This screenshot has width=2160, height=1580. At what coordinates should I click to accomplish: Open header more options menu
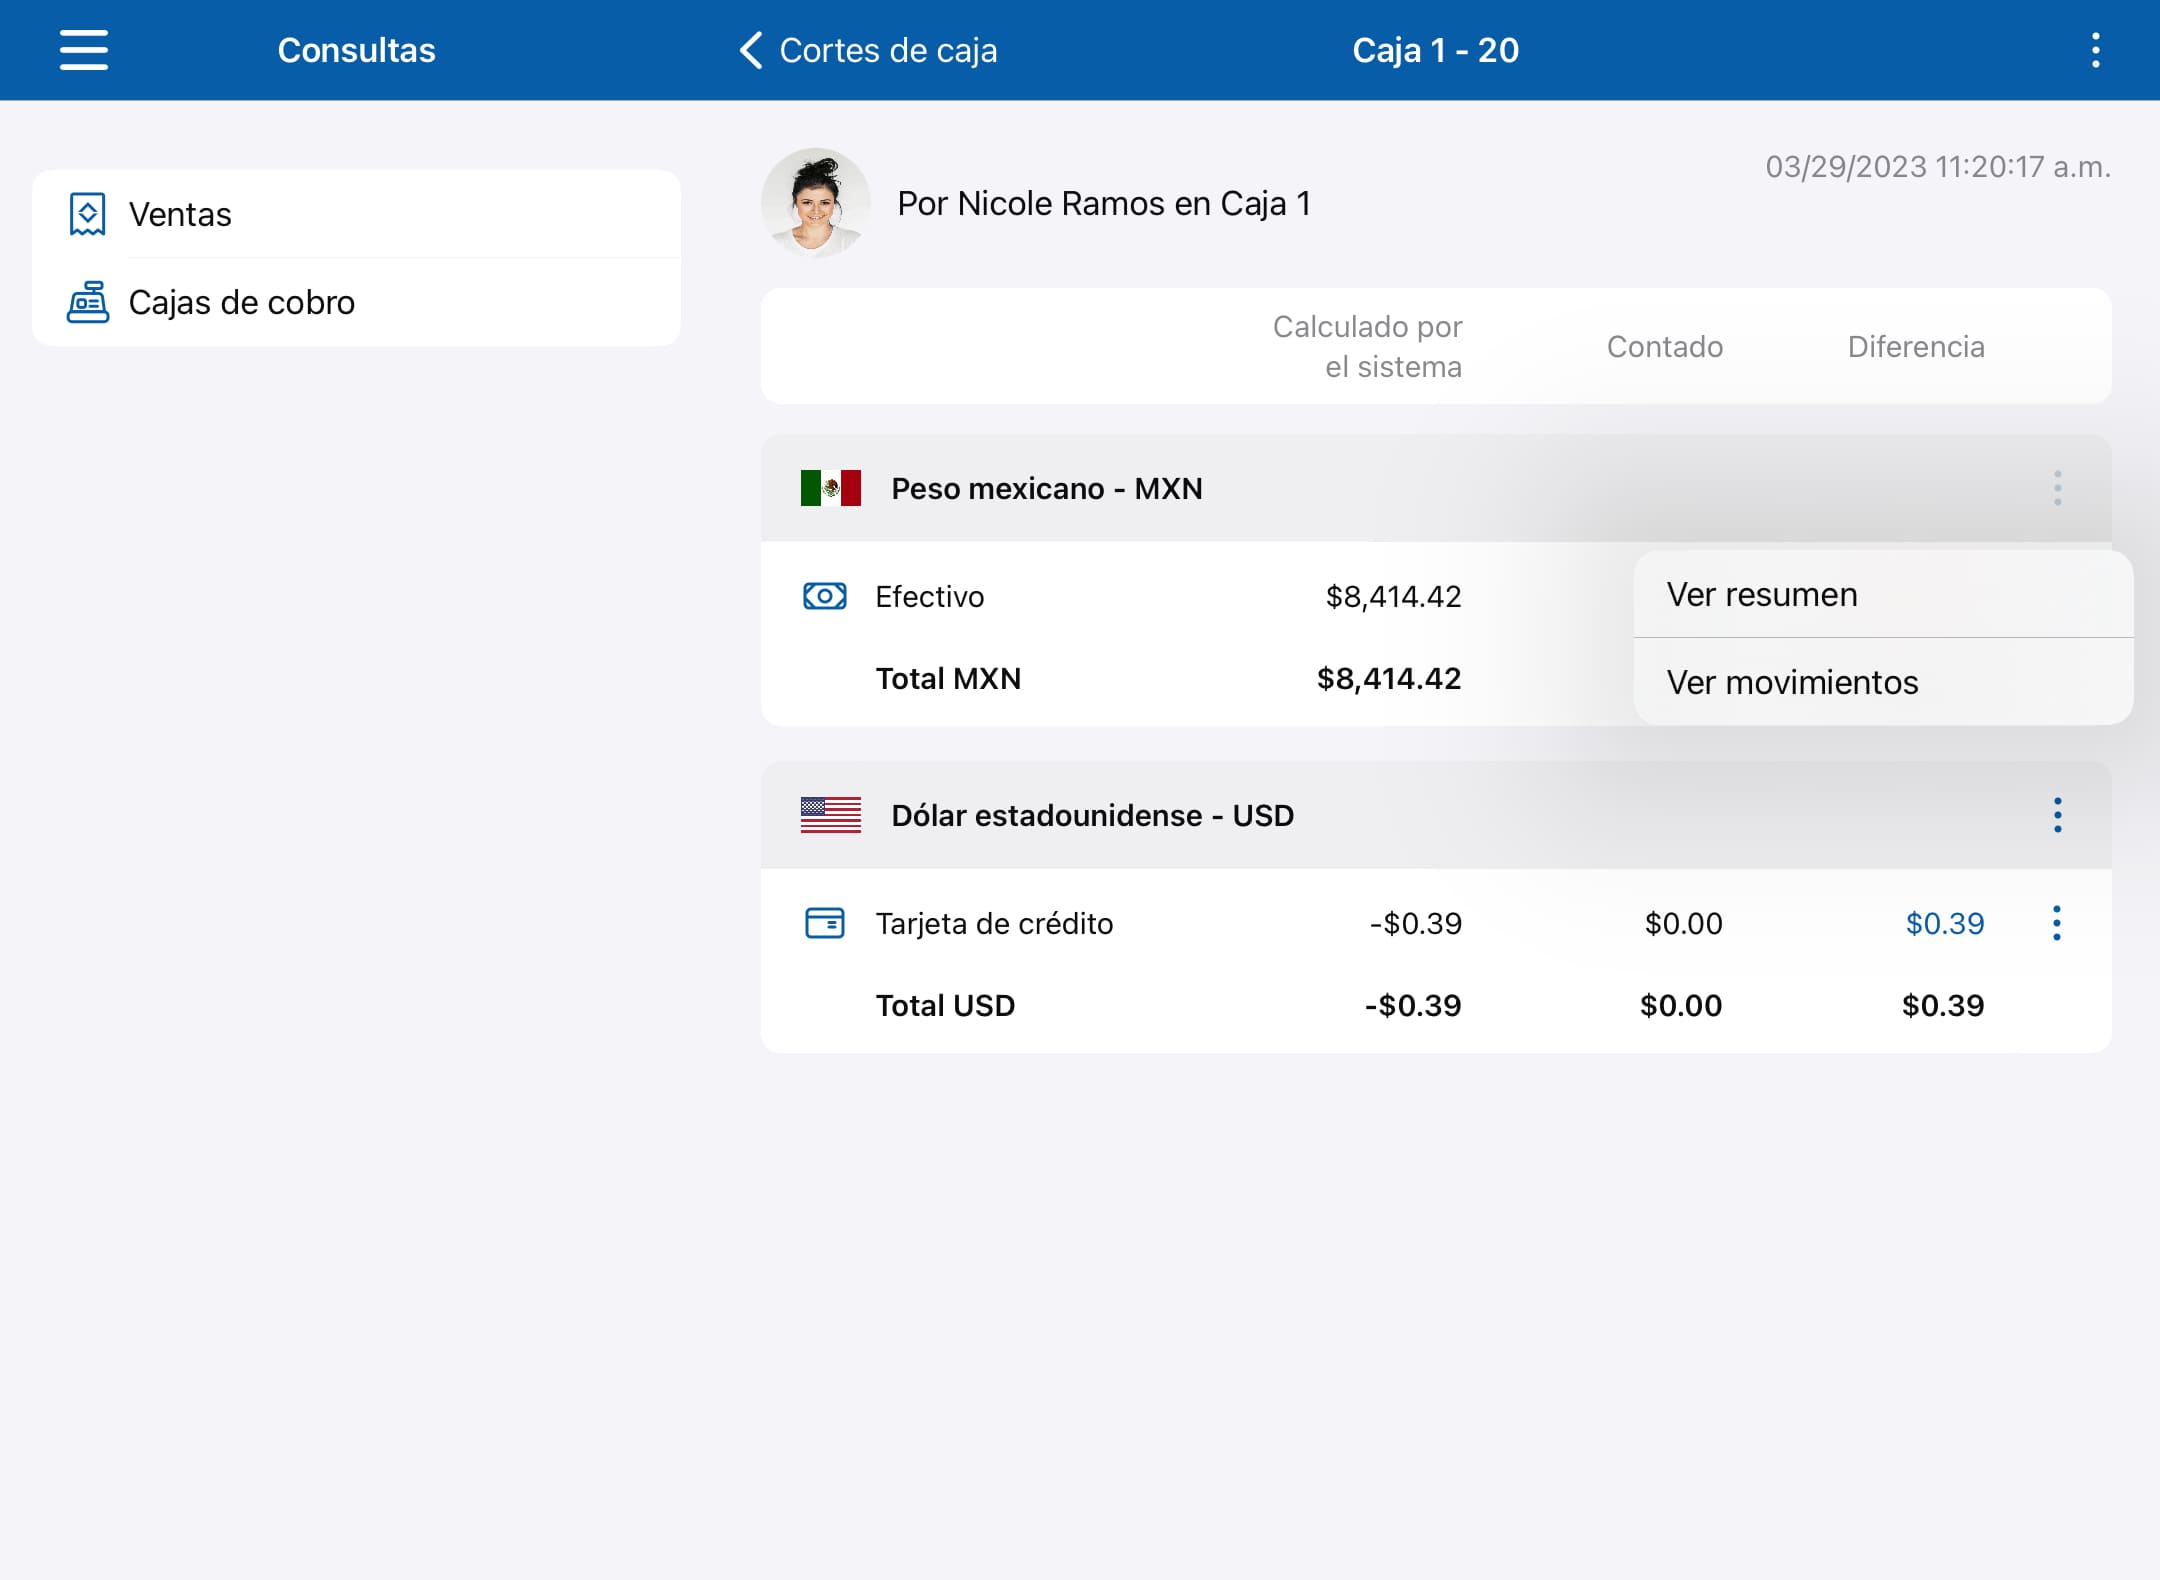(2095, 50)
